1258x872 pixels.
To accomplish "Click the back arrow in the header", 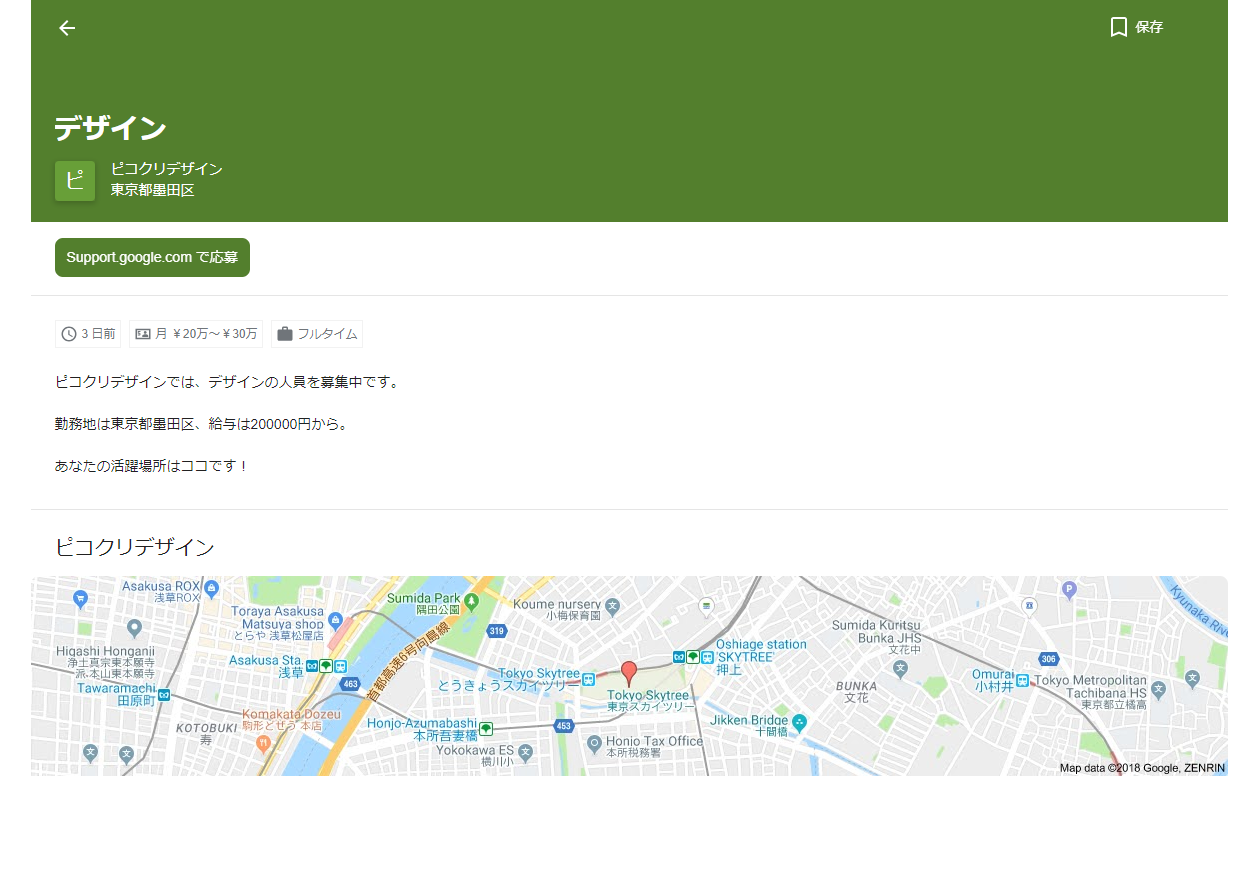I will point(67,28).
